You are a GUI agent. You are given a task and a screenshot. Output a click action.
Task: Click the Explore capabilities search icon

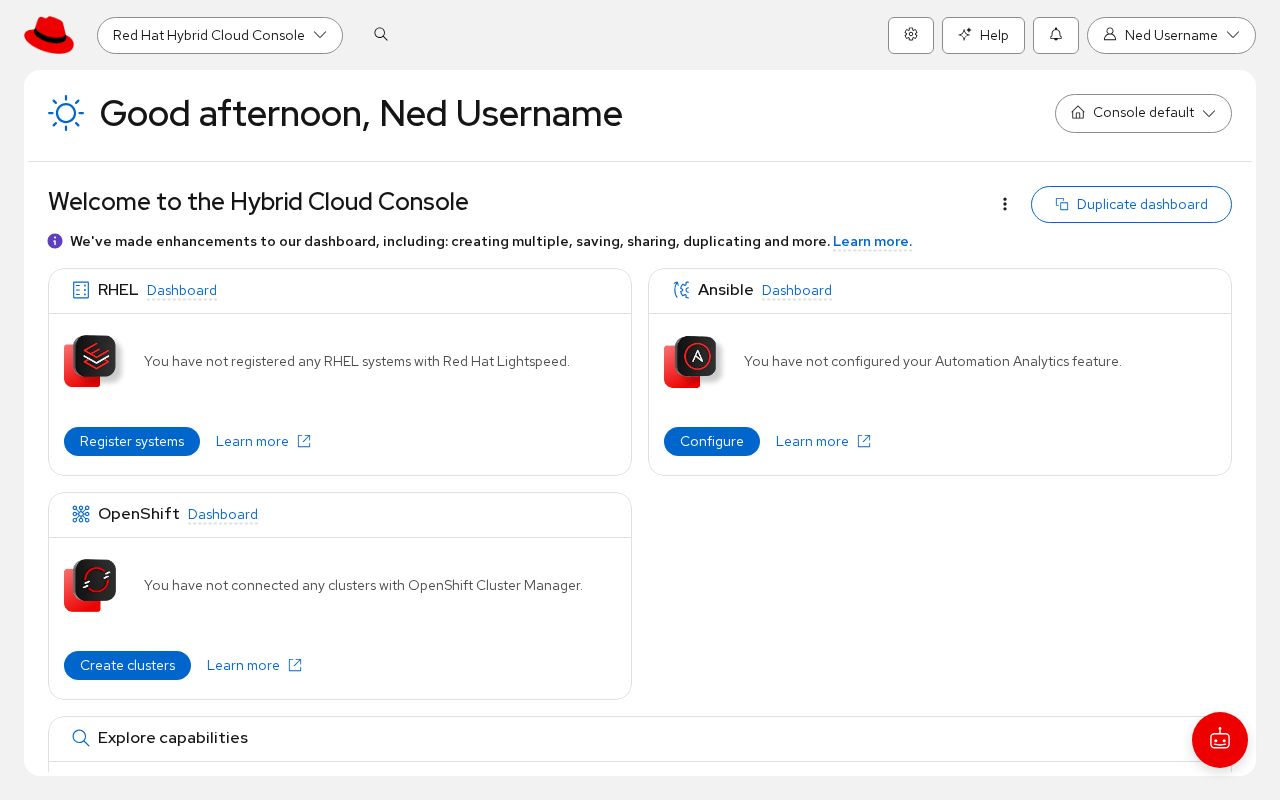pyautogui.click(x=81, y=738)
